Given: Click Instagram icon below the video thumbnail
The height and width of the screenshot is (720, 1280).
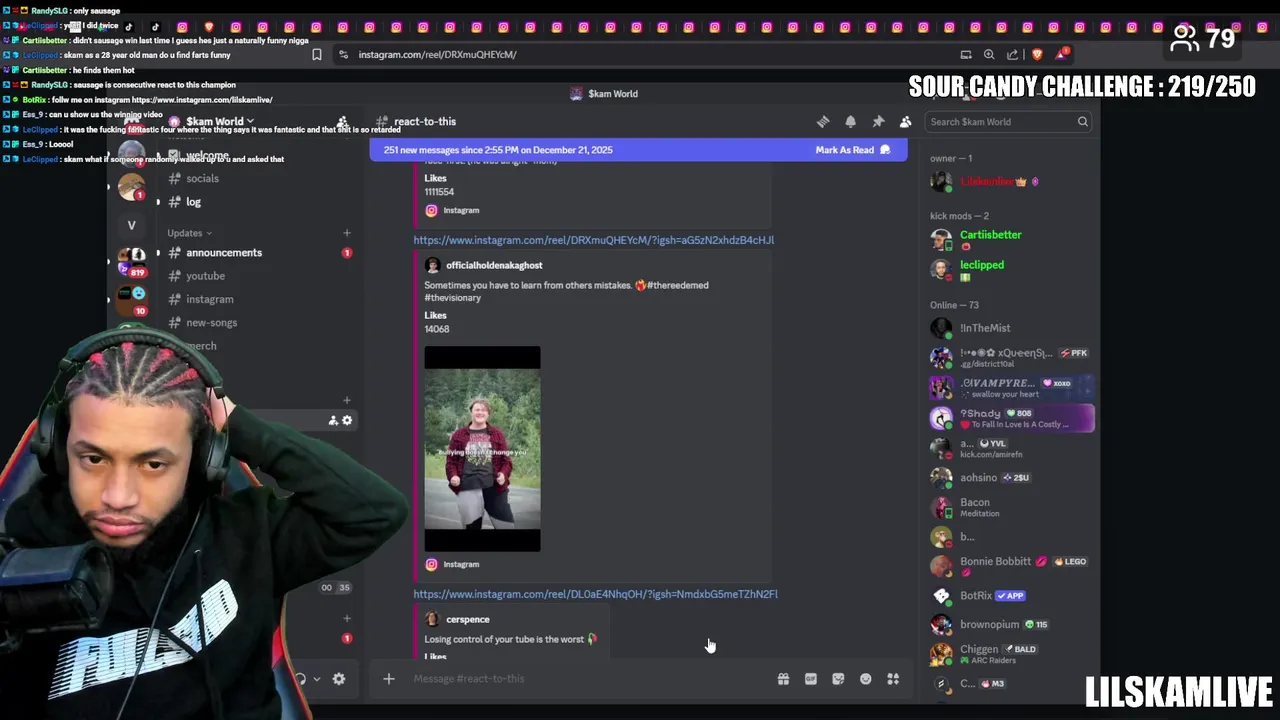Looking at the screenshot, I should coord(431,564).
